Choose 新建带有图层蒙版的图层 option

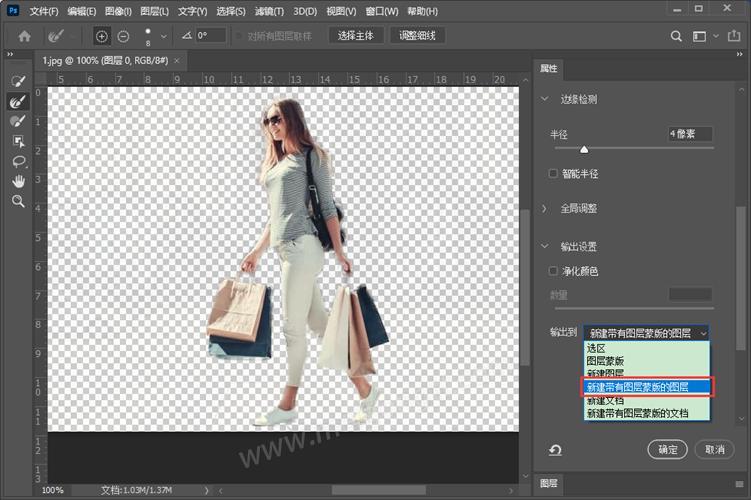point(646,386)
